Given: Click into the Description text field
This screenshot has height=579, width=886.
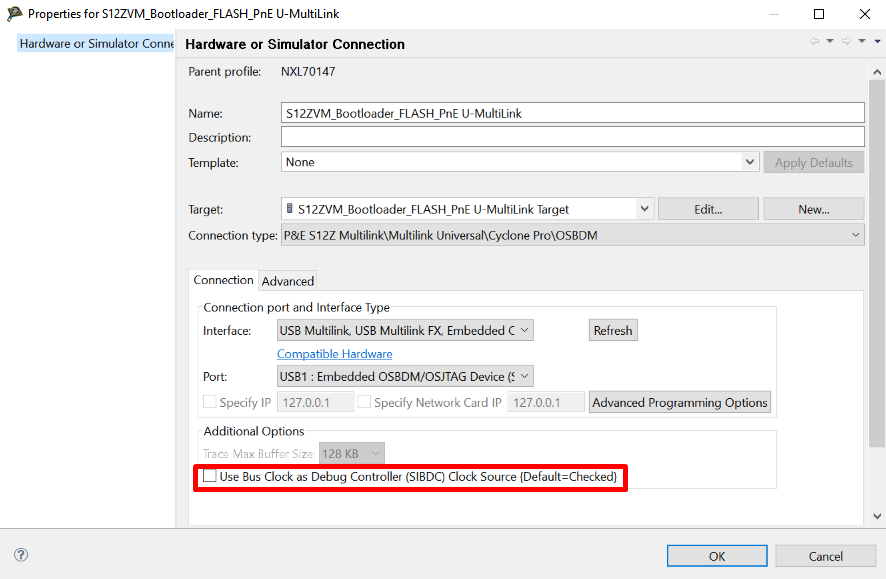Looking at the screenshot, I should click(x=572, y=137).
